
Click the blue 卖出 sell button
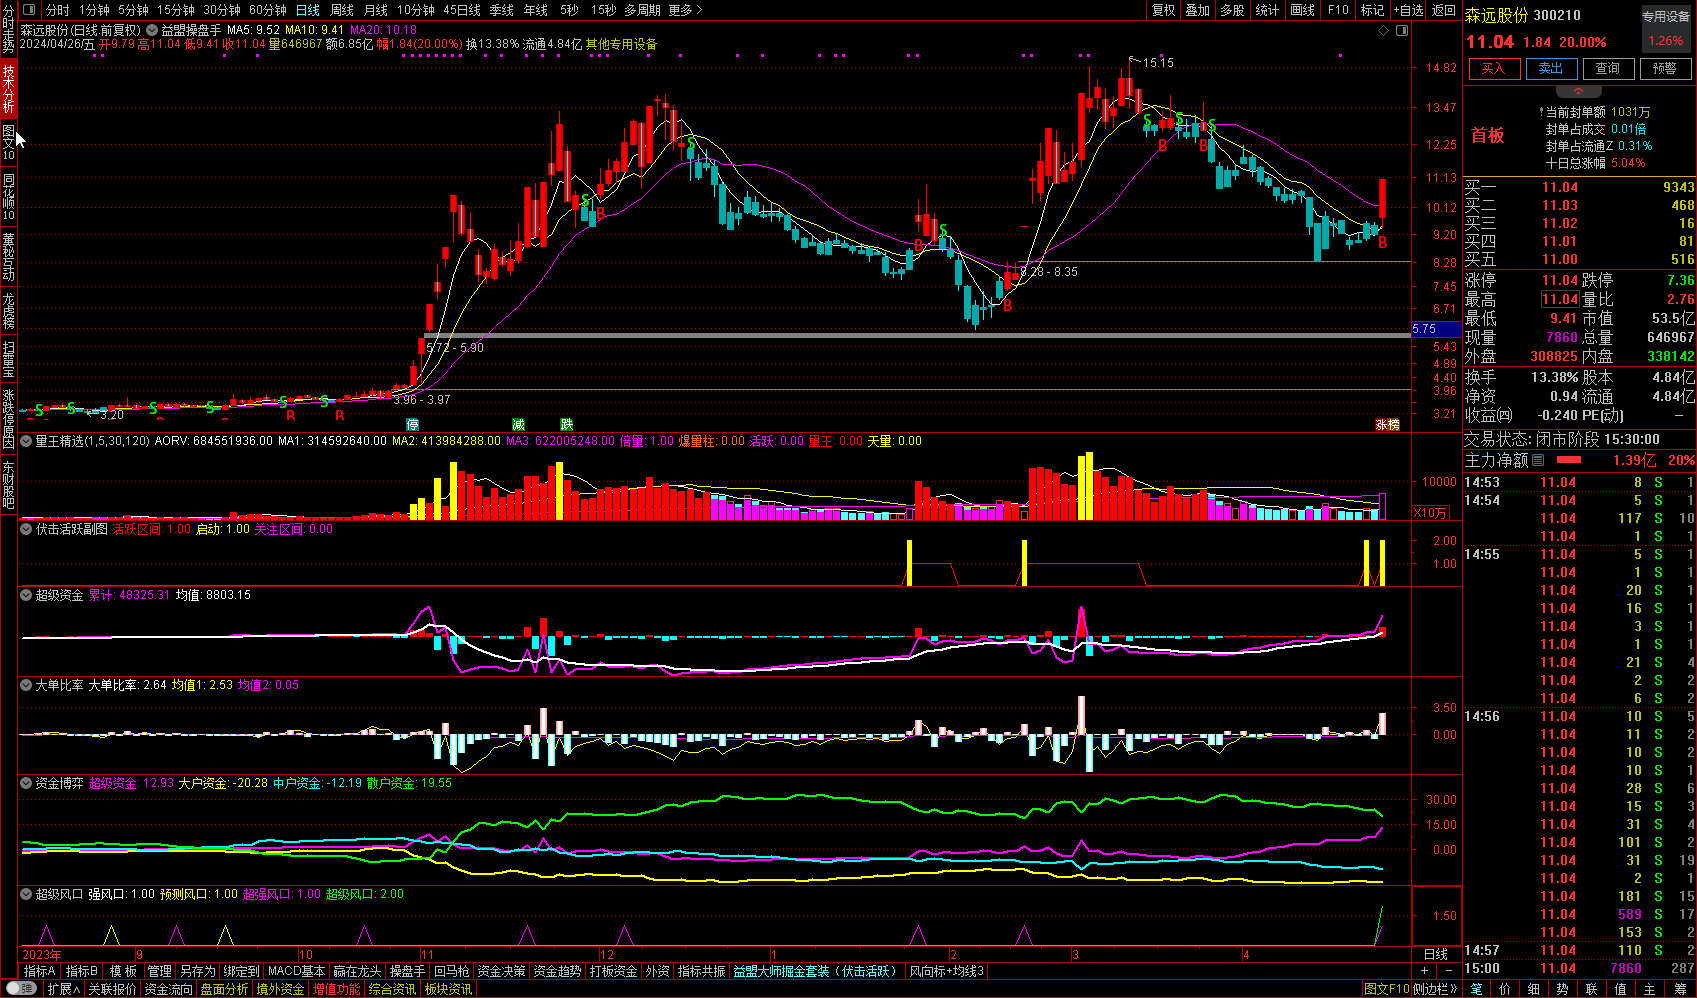pos(1551,69)
